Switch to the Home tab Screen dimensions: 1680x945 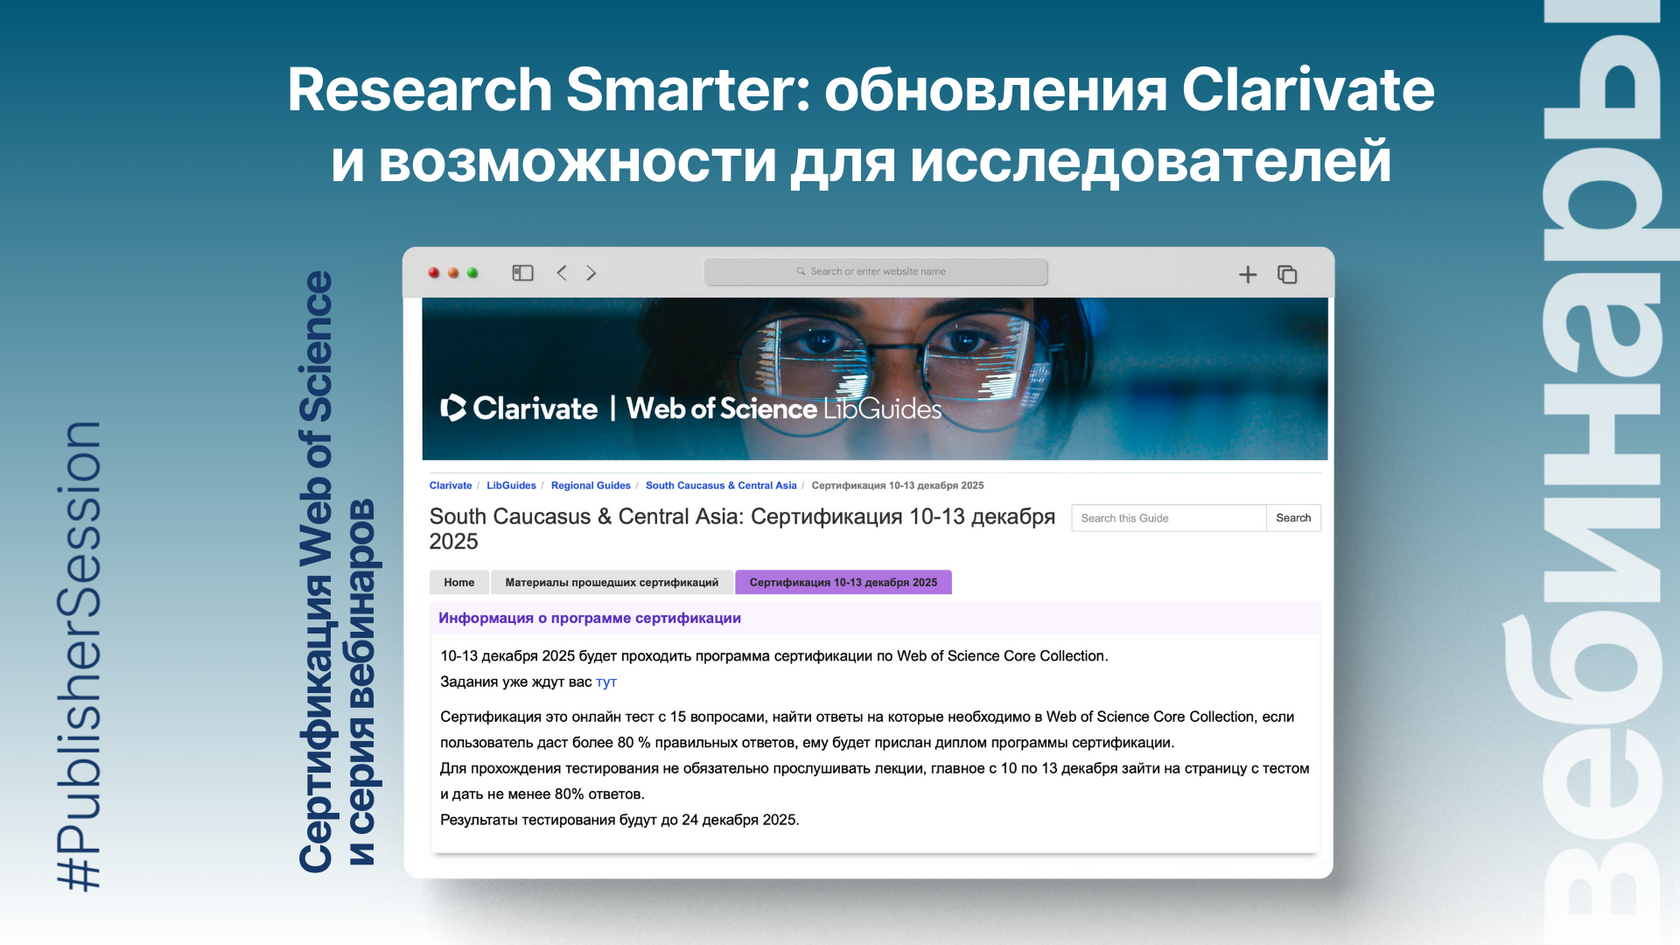(x=459, y=582)
